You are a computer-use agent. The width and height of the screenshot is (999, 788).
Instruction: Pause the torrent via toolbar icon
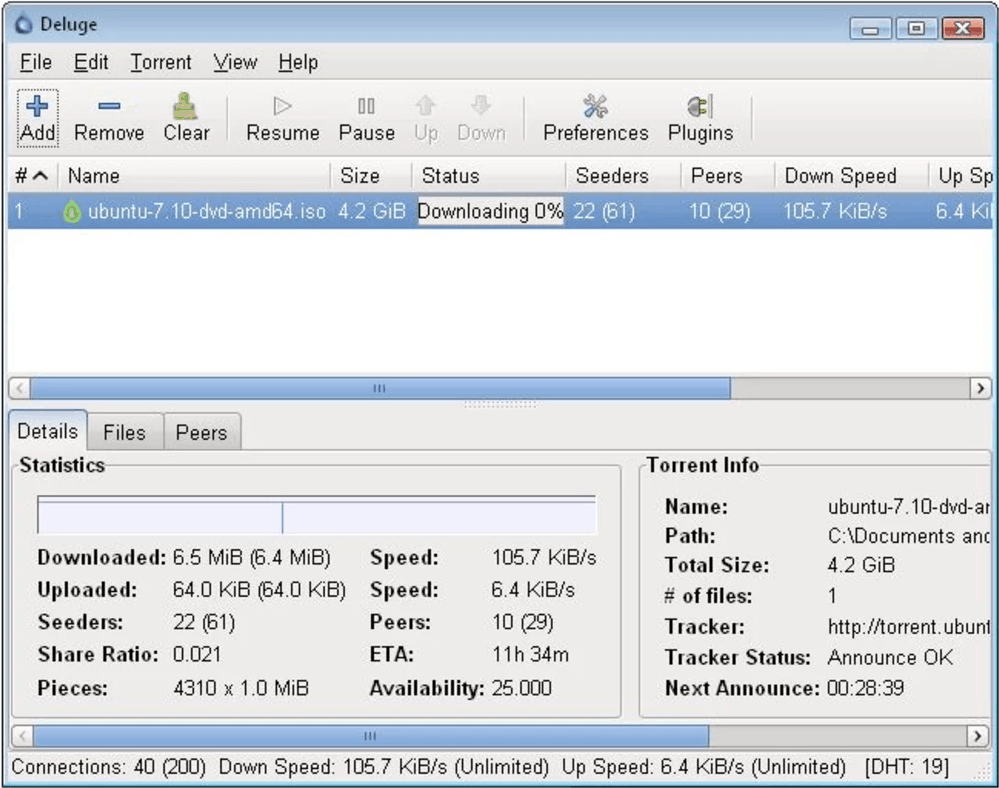(x=365, y=115)
